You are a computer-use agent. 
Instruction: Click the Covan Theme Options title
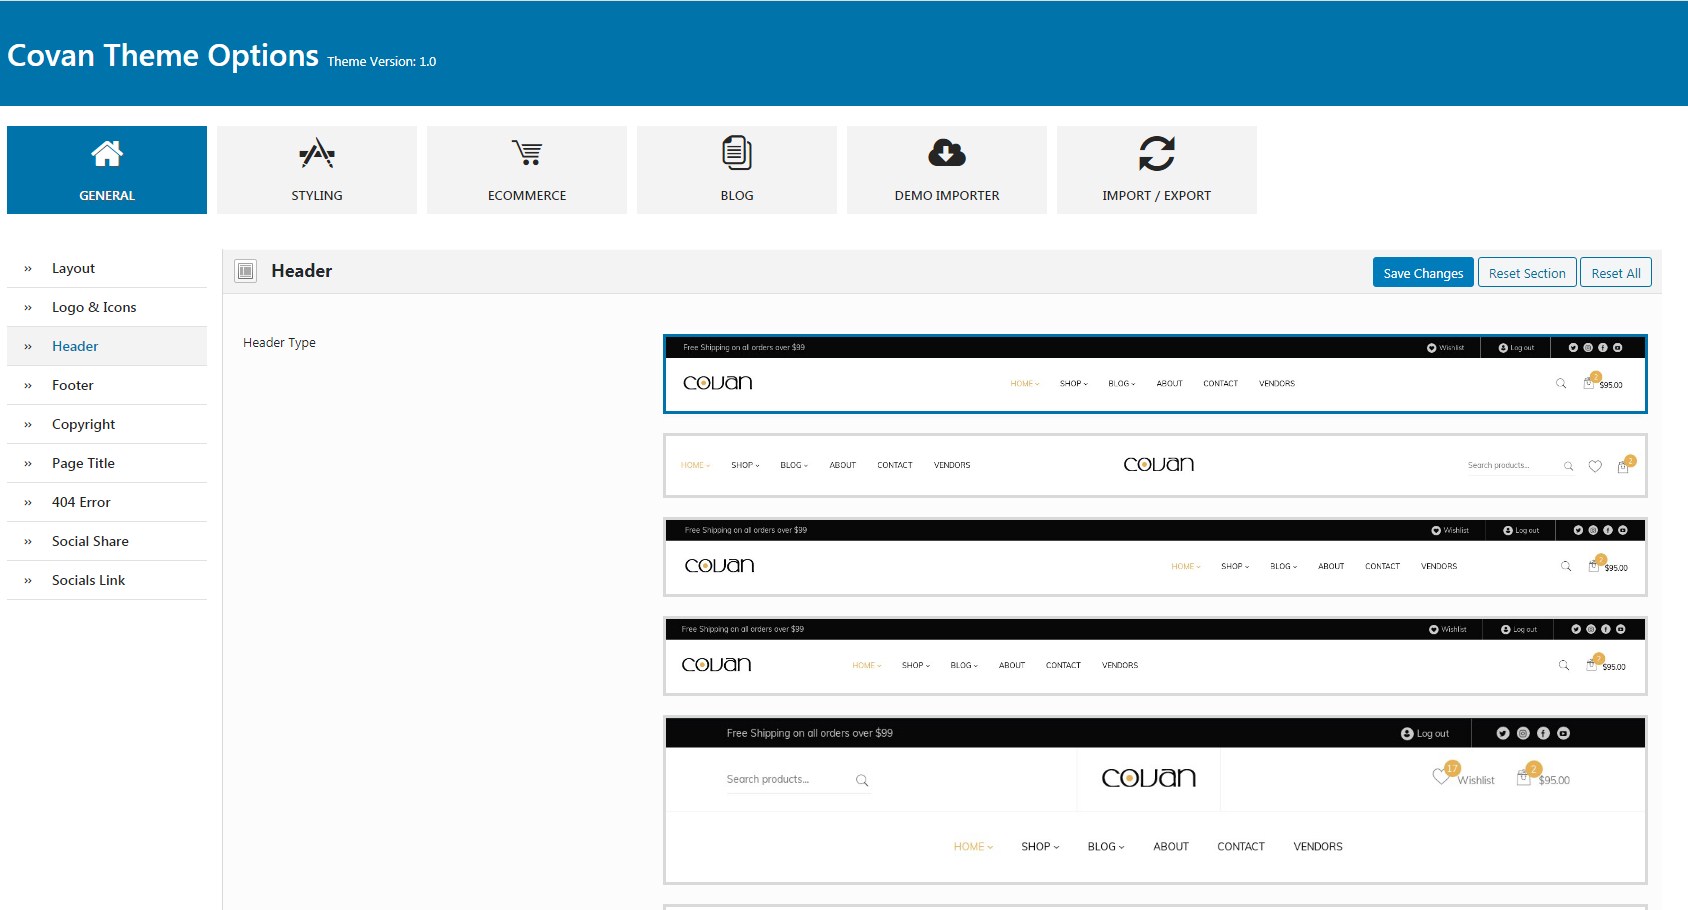[x=163, y=55]
